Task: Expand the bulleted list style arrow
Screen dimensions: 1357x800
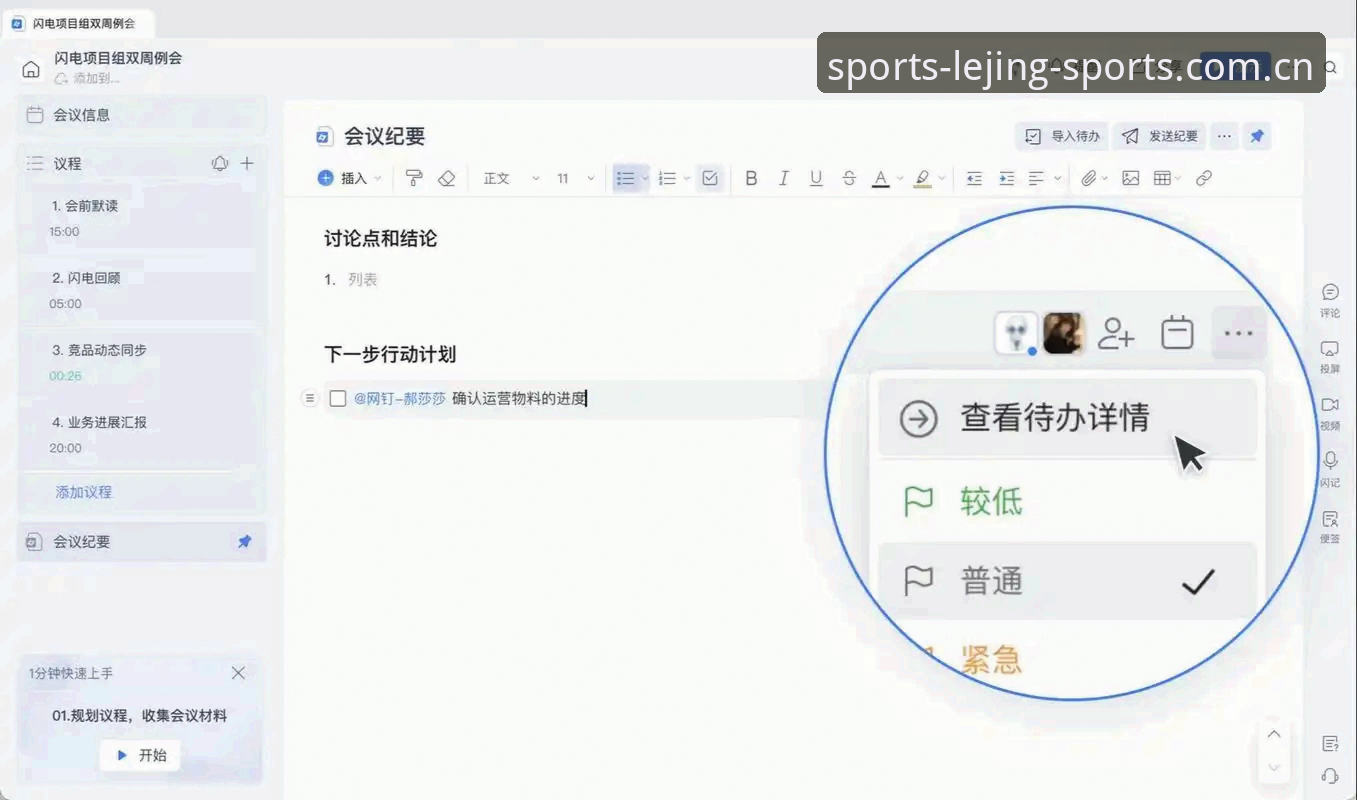Action: pos(645,178)
